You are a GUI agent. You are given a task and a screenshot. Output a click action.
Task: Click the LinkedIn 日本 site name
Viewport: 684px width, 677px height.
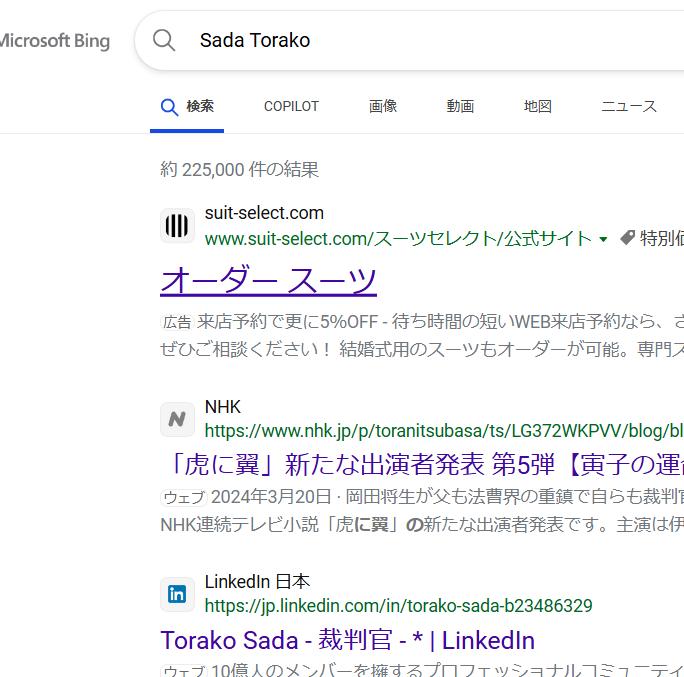click(x=257, y=581)
